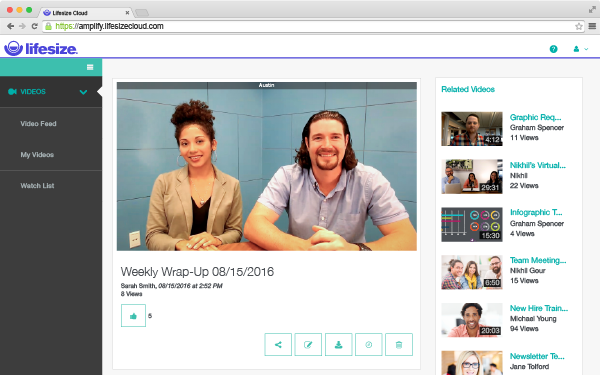
Task: Like the Weekly Wrap-Up video with thumbs up
Action: coord(133,316)
